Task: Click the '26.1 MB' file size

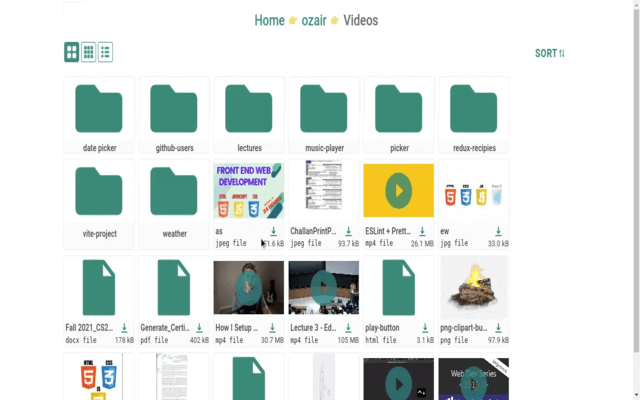Action: pyautogui.click(x=422, y=244)
